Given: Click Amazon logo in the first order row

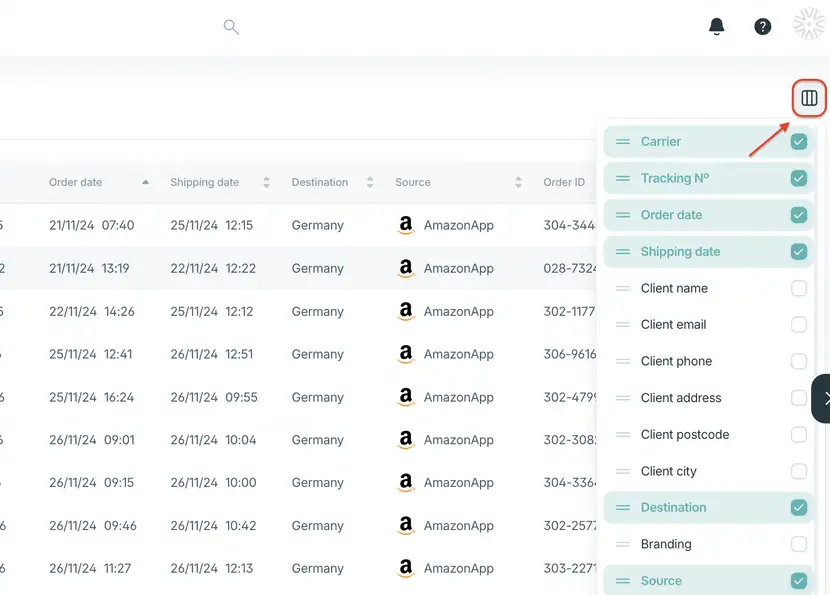Looking at the screenshot, I should [405, 225].
